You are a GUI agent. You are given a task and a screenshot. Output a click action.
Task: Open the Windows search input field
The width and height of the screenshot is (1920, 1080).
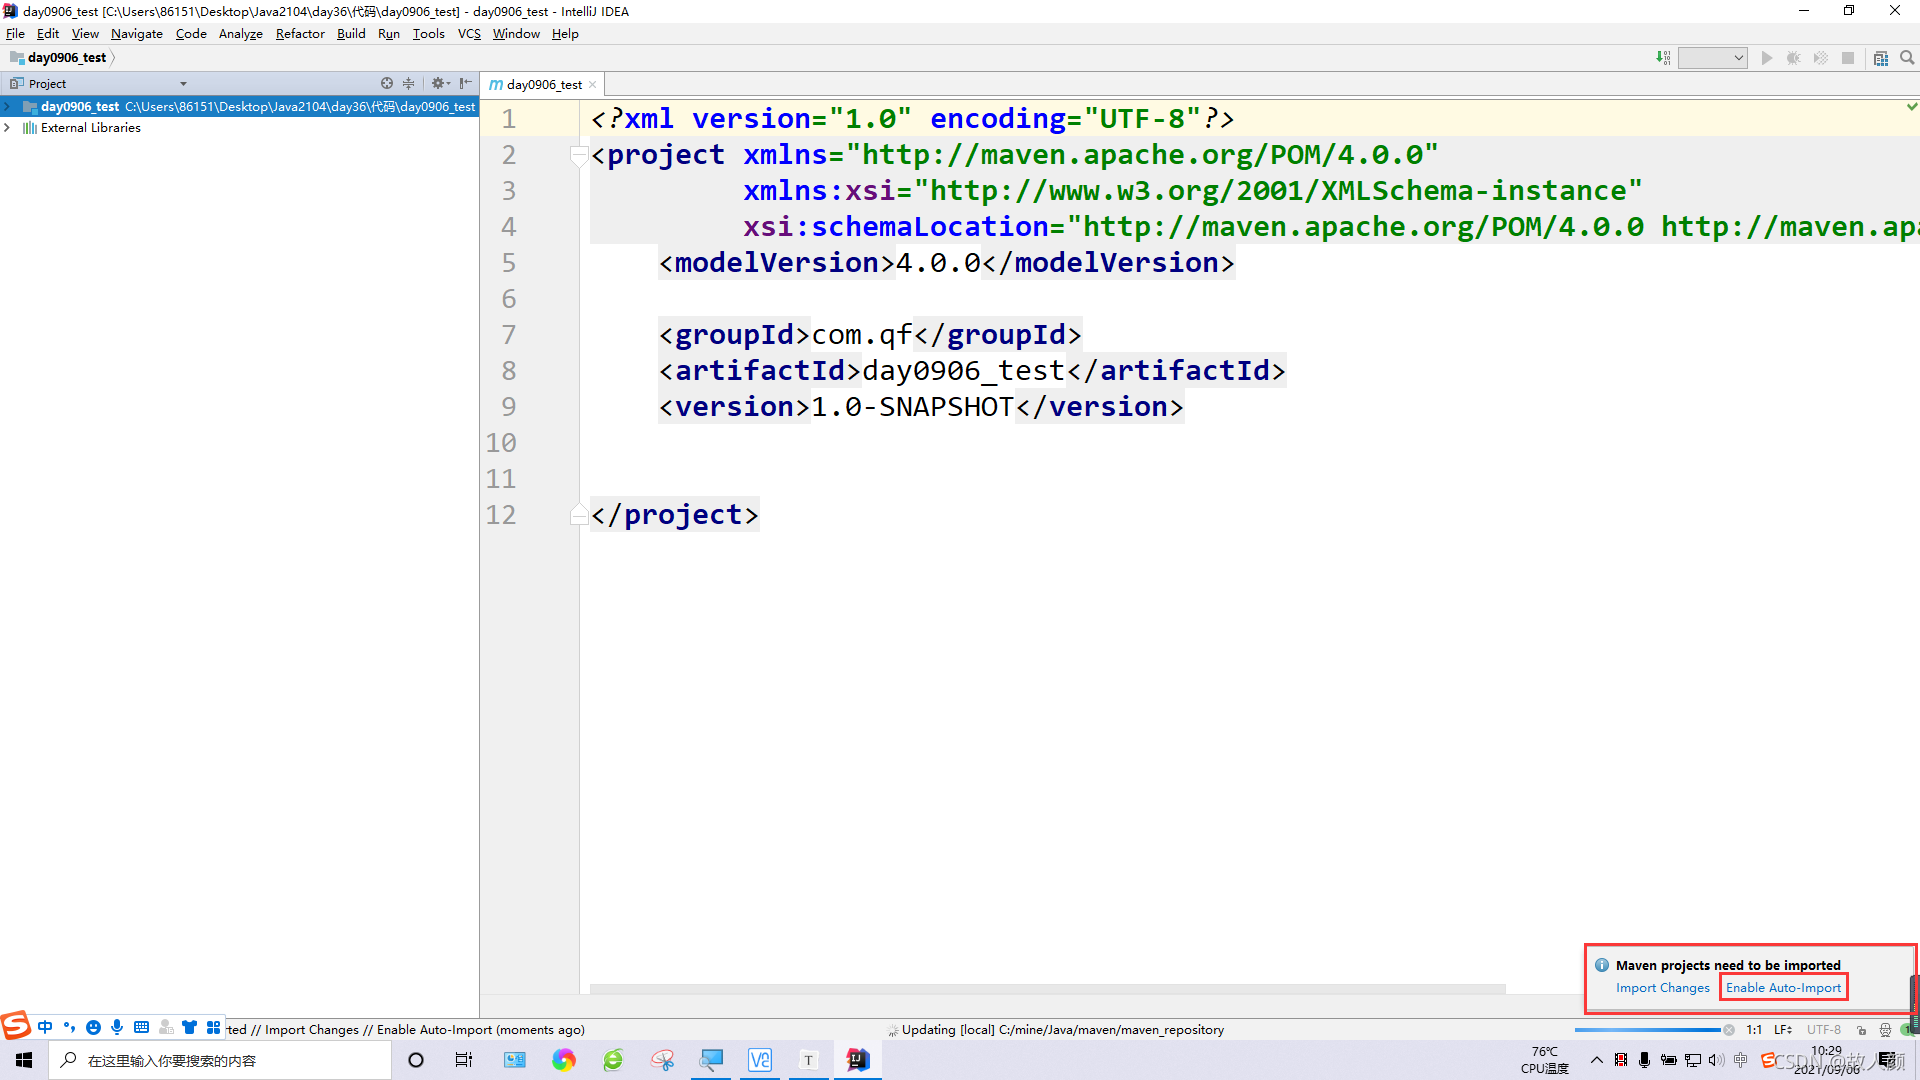(220, 1060)
